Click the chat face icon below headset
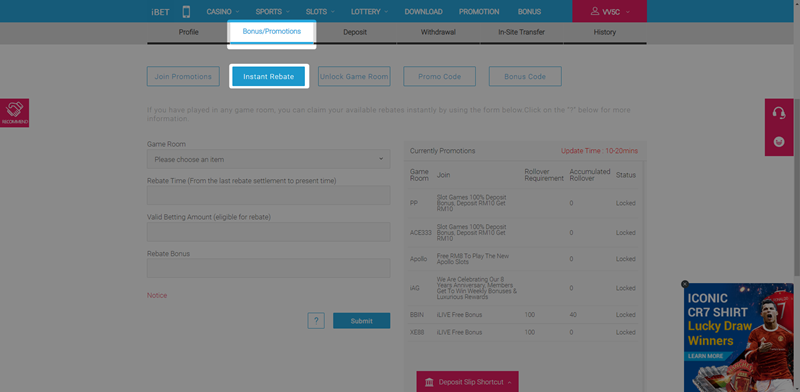Viewport: 800px width, 392px height. (779, 142)
